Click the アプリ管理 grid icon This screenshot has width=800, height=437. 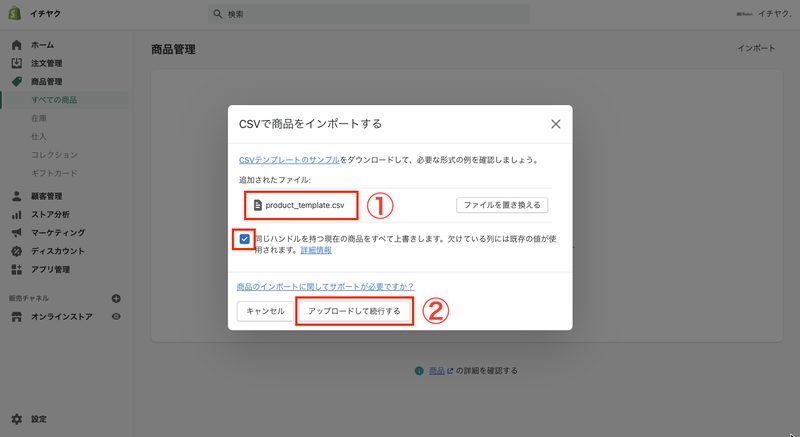[17, 269]
